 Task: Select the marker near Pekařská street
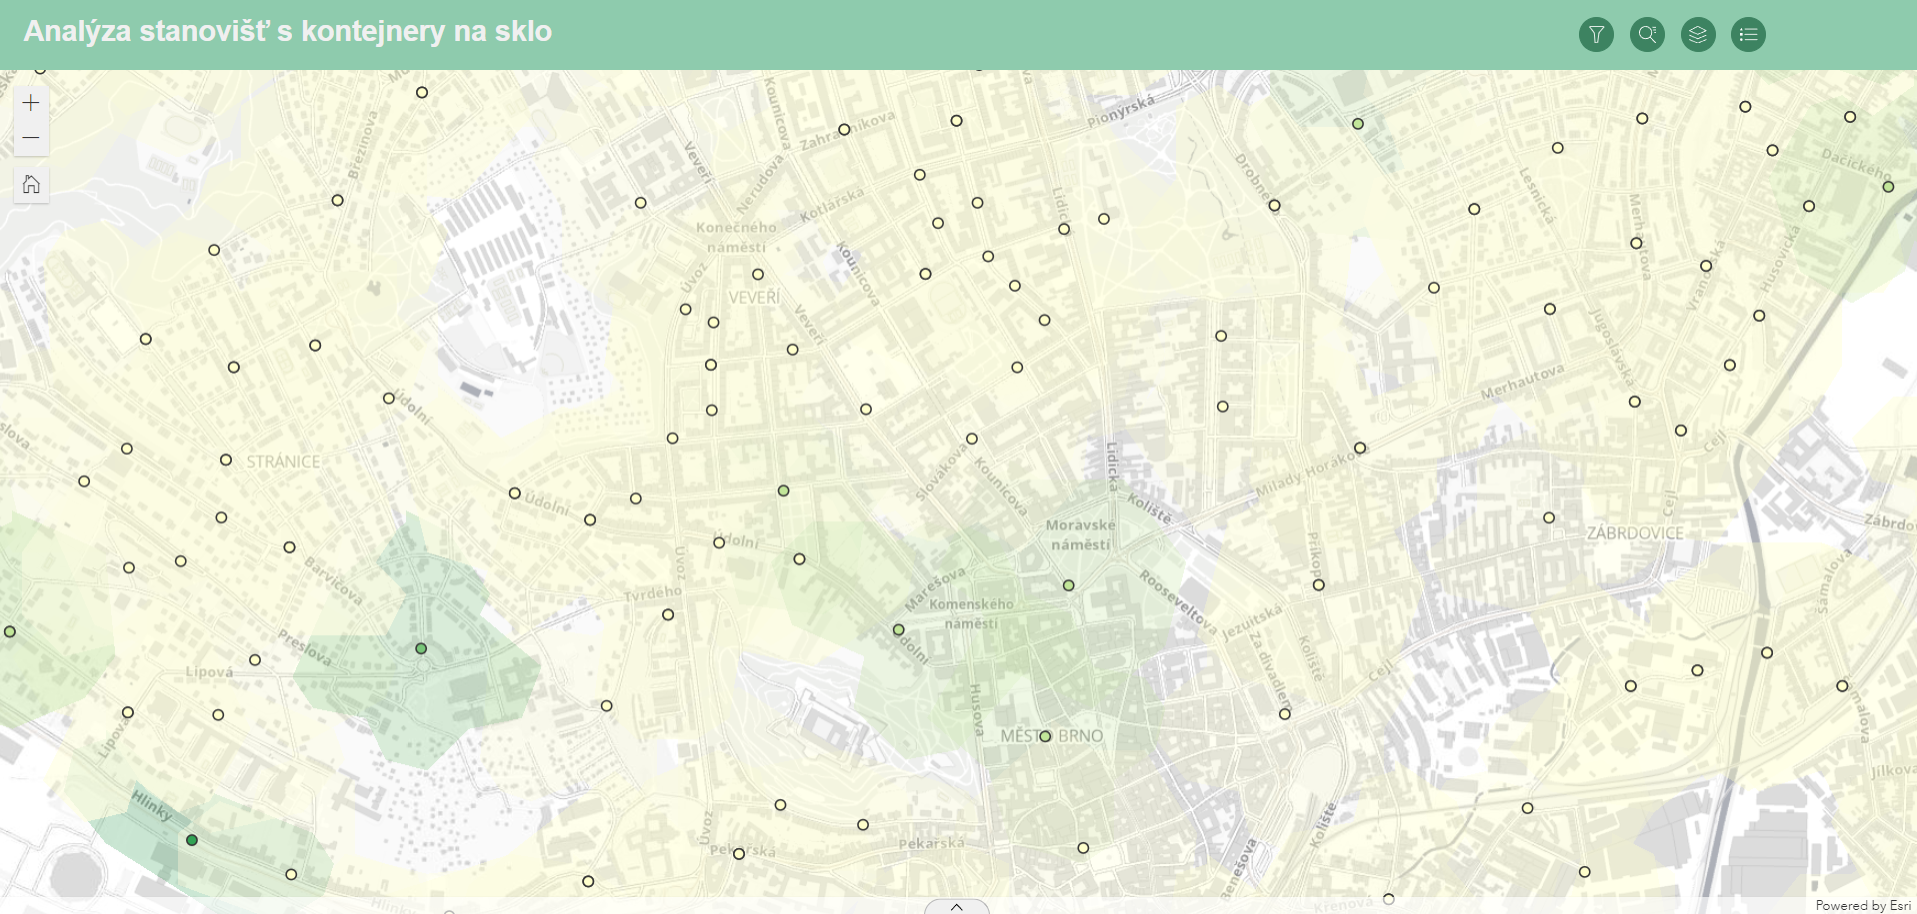[863, 825]
